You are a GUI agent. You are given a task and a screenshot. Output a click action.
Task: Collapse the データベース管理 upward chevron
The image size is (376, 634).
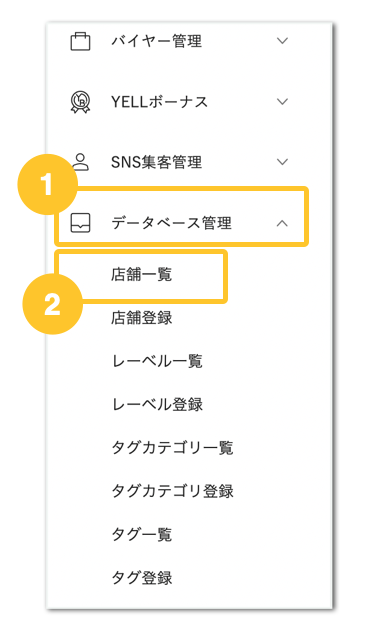pyautogui.click(x=282, y=223)
